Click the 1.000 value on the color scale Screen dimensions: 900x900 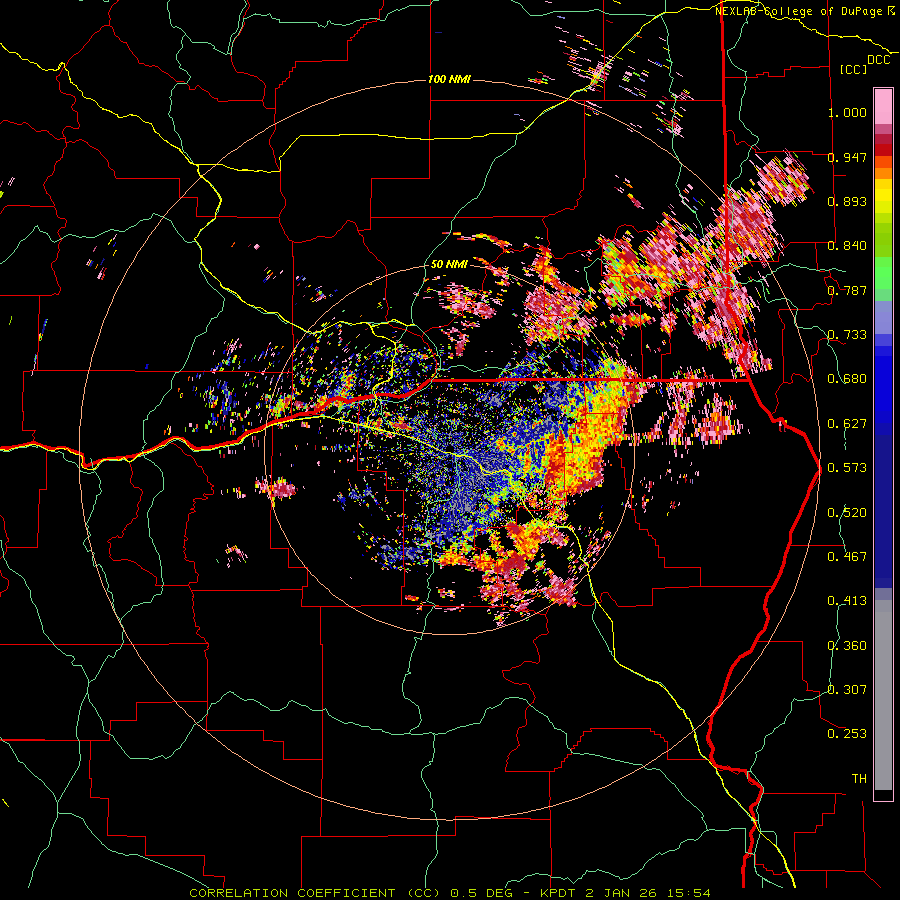847,112
